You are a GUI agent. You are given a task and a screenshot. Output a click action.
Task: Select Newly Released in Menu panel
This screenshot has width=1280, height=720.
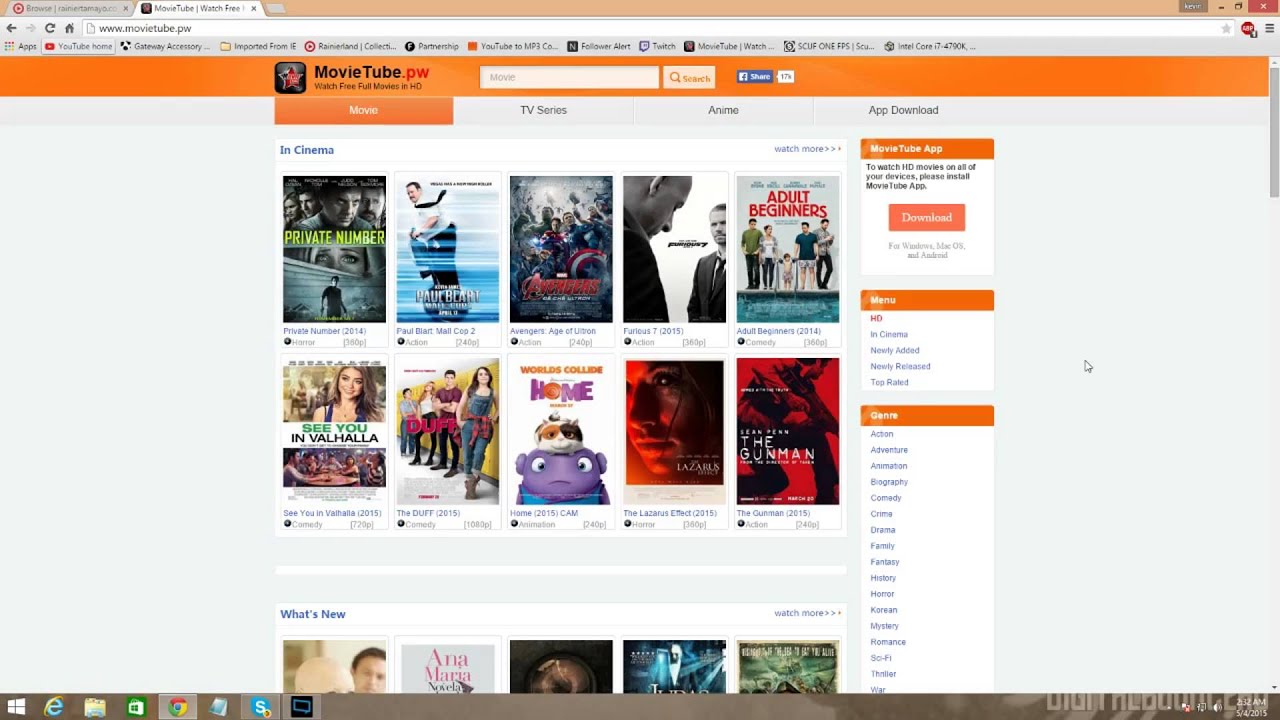point(900,366)
